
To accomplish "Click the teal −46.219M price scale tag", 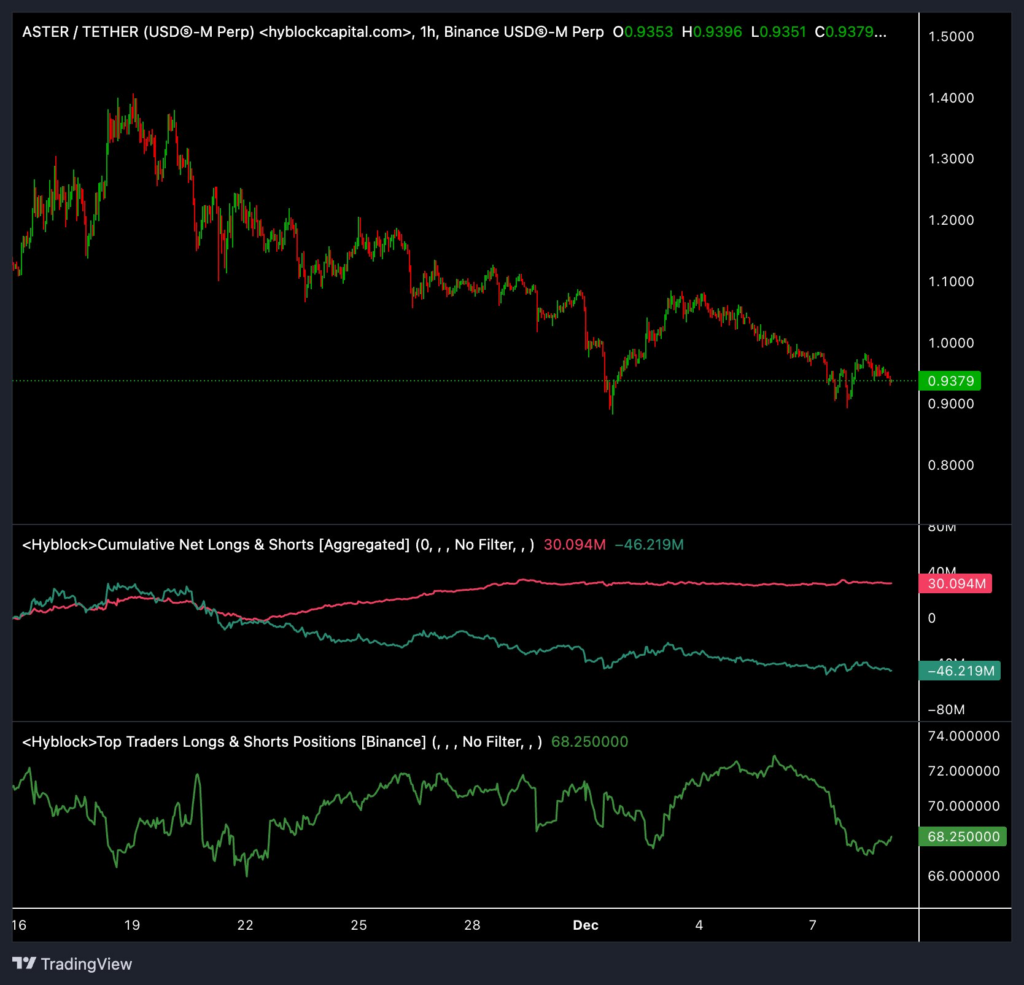I will pyautogui.click(x=959, y=671).
